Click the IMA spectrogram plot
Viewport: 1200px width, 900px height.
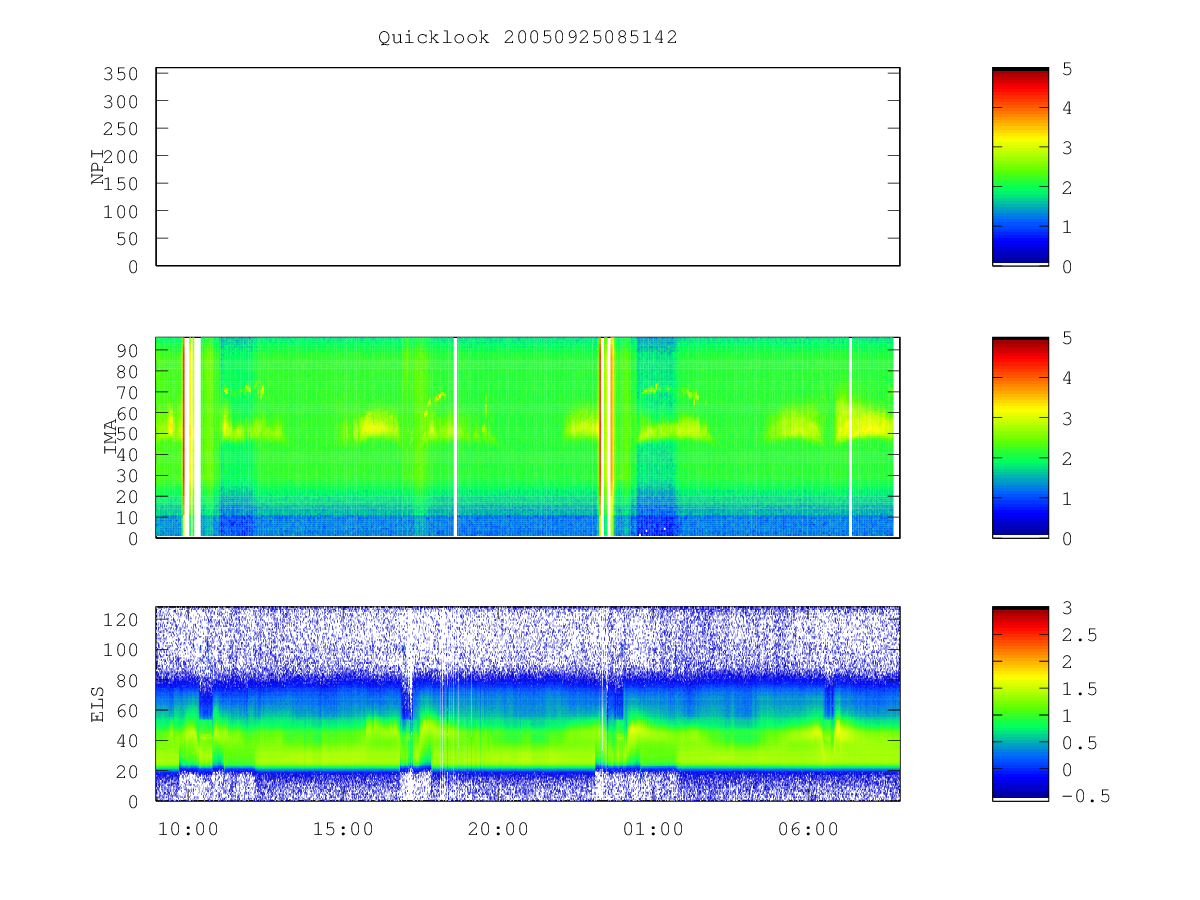click(528, 437)
